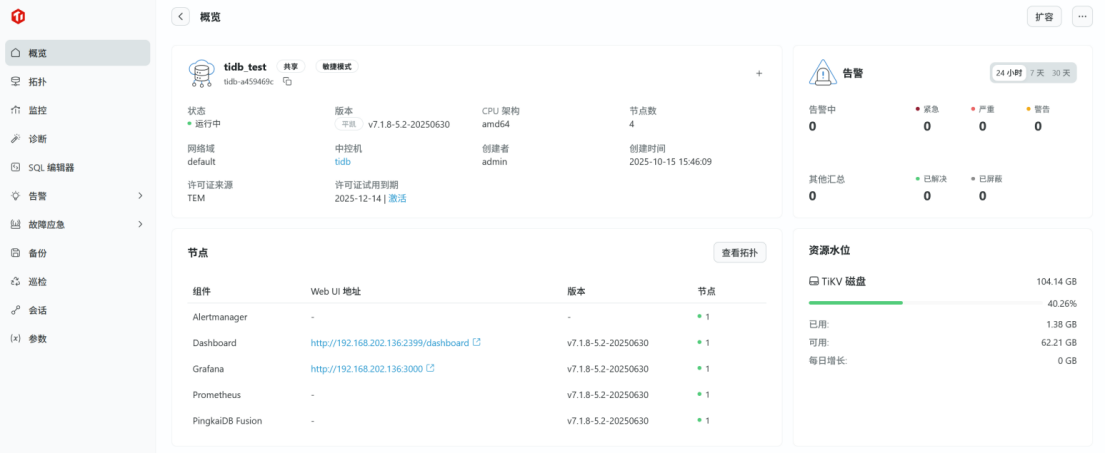1106x454 pixels.
Task: Click the 激活 license activation link
Action: click(x=397, y=199)
